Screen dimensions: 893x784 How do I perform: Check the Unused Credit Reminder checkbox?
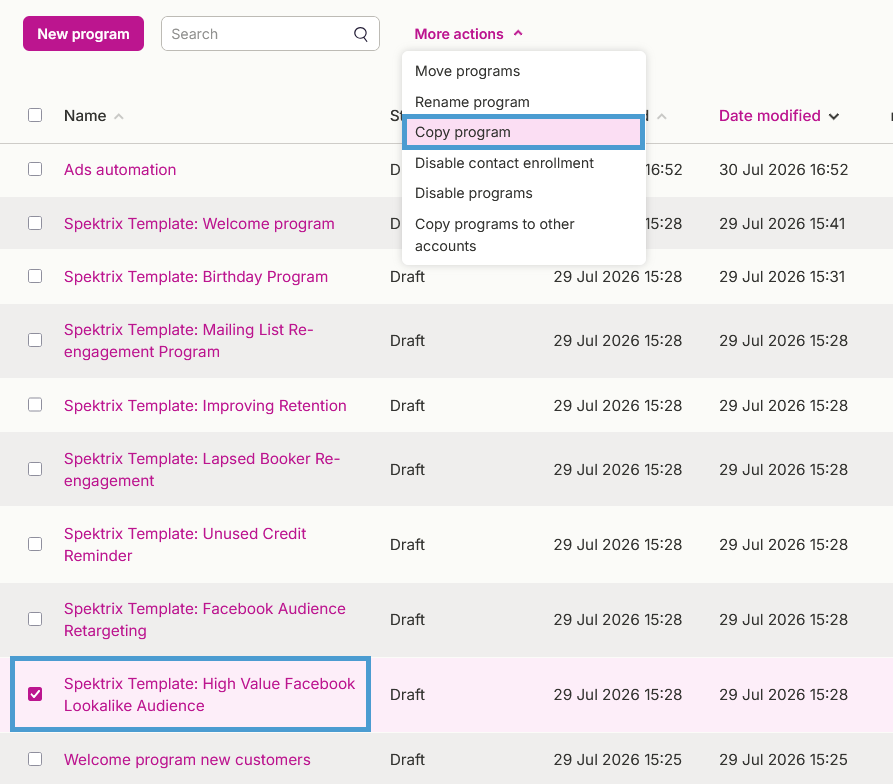35,544
